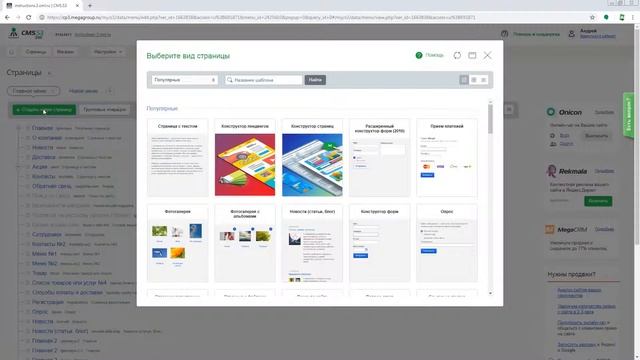Tick the checkbox for Регистрация page
Screen dimensions: 640x360
[28, 302]
